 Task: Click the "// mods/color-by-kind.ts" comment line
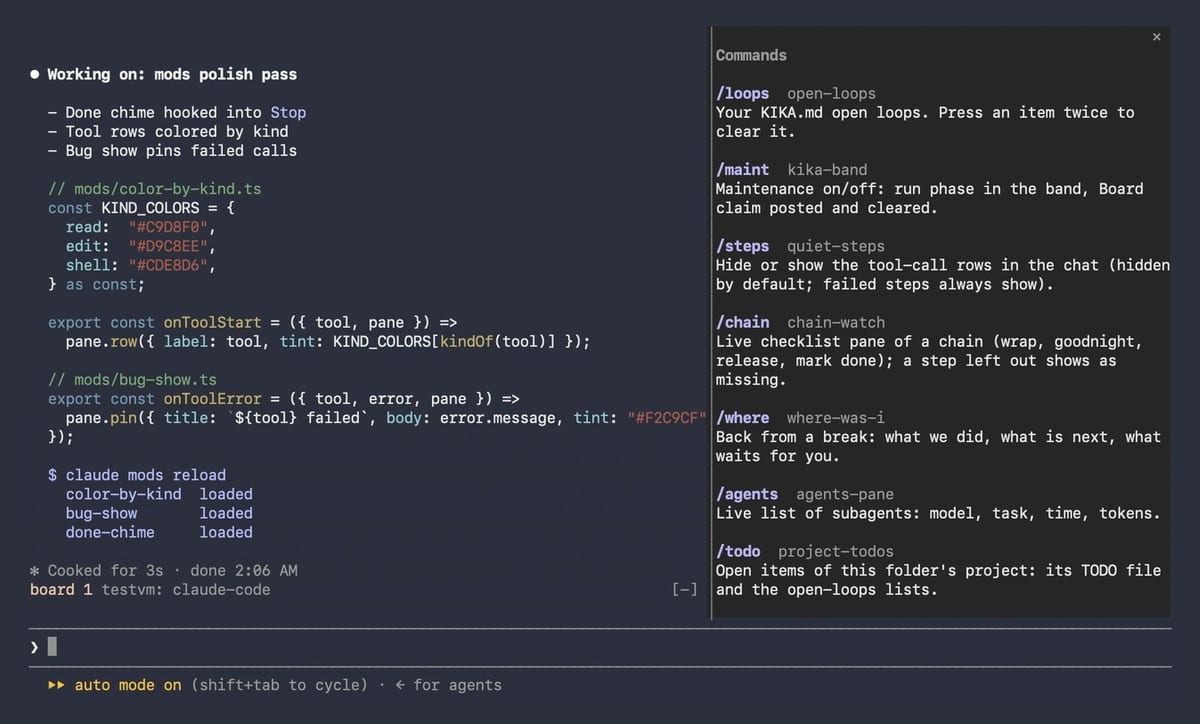coord(155,189)
